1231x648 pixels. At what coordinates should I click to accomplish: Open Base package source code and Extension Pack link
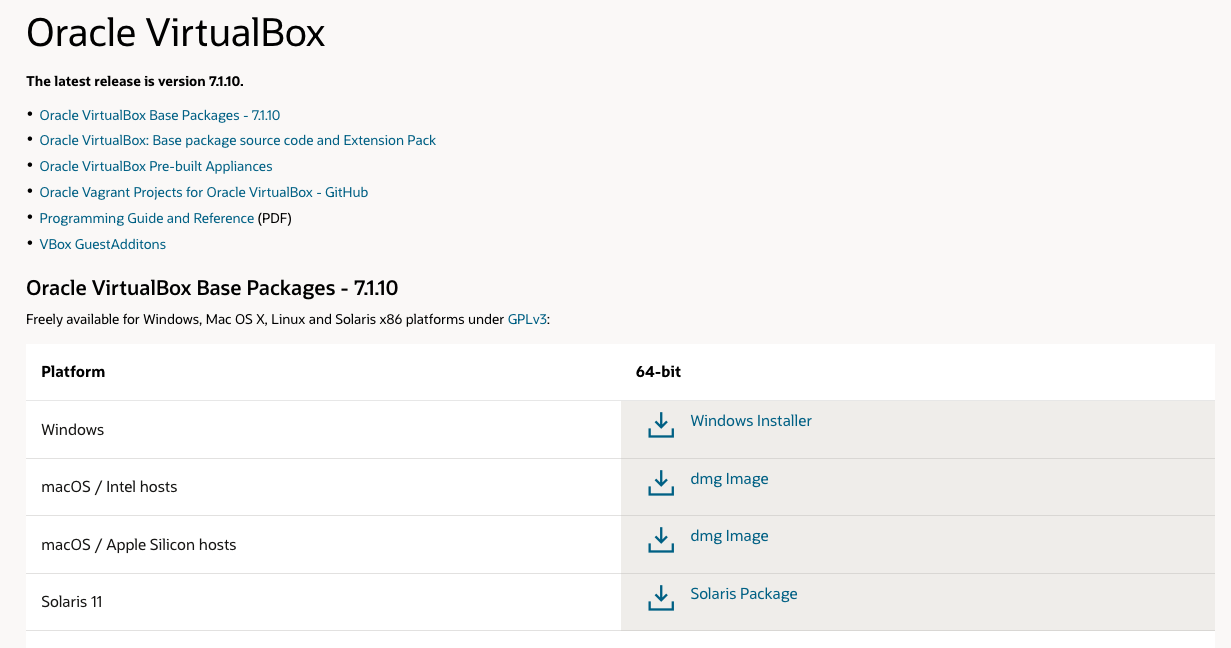(238, 140)
